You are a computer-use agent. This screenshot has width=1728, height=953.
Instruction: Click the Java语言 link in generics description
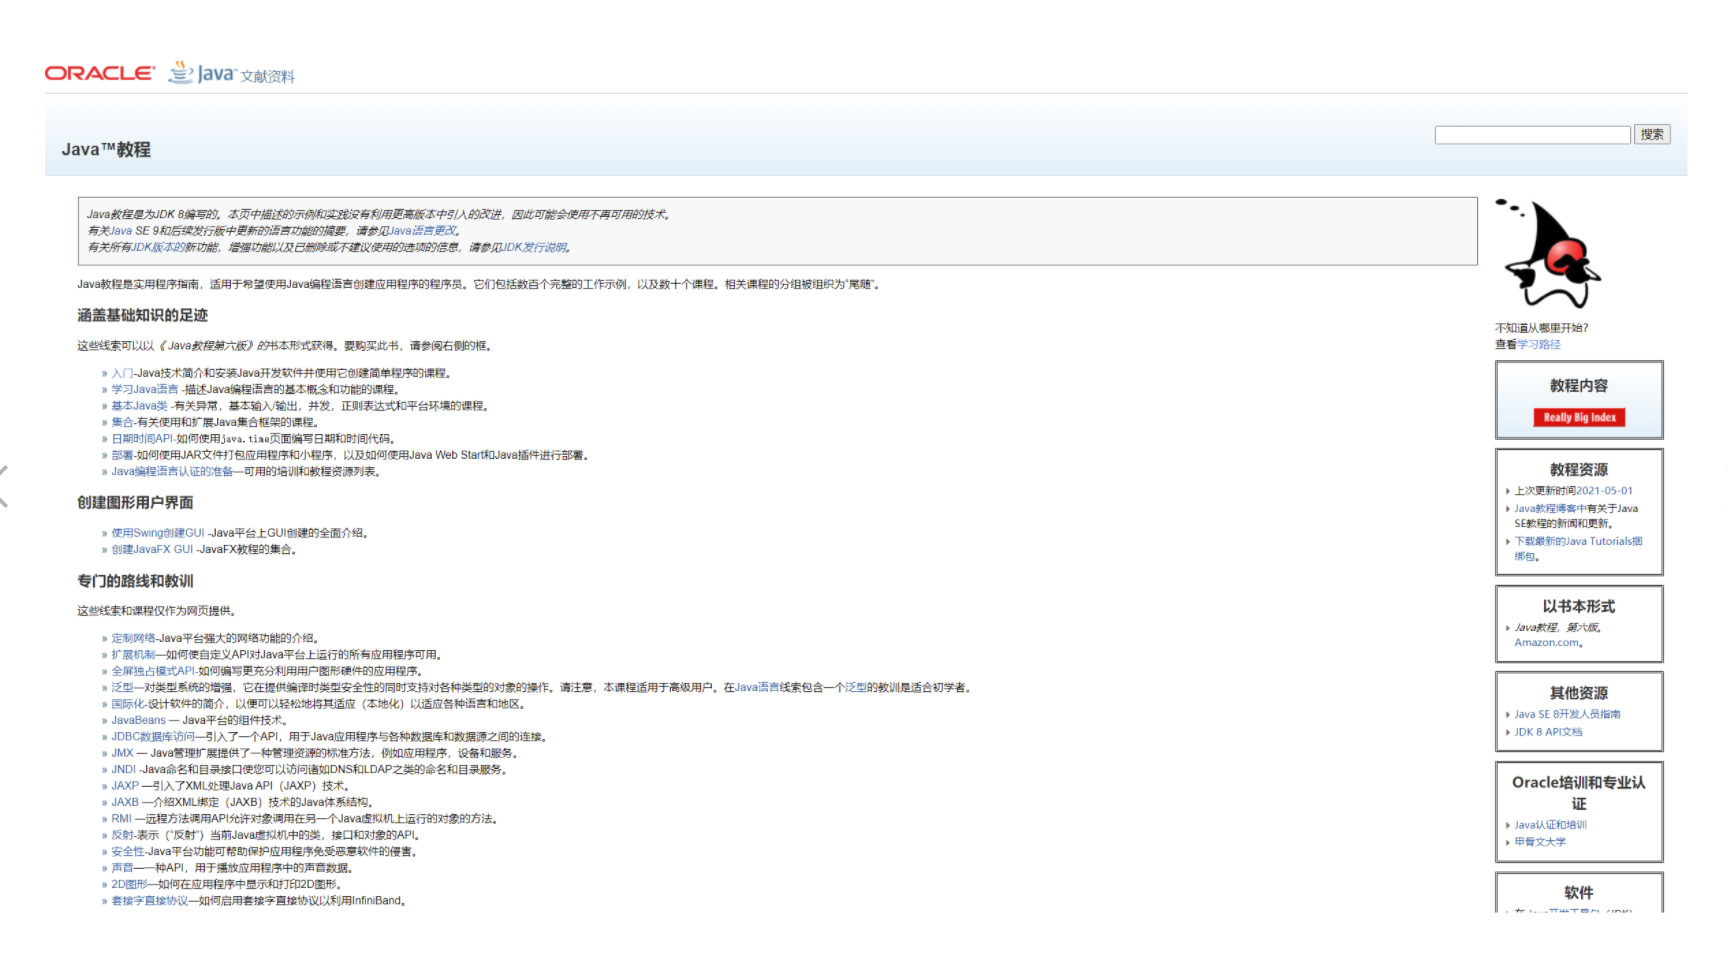757,688
